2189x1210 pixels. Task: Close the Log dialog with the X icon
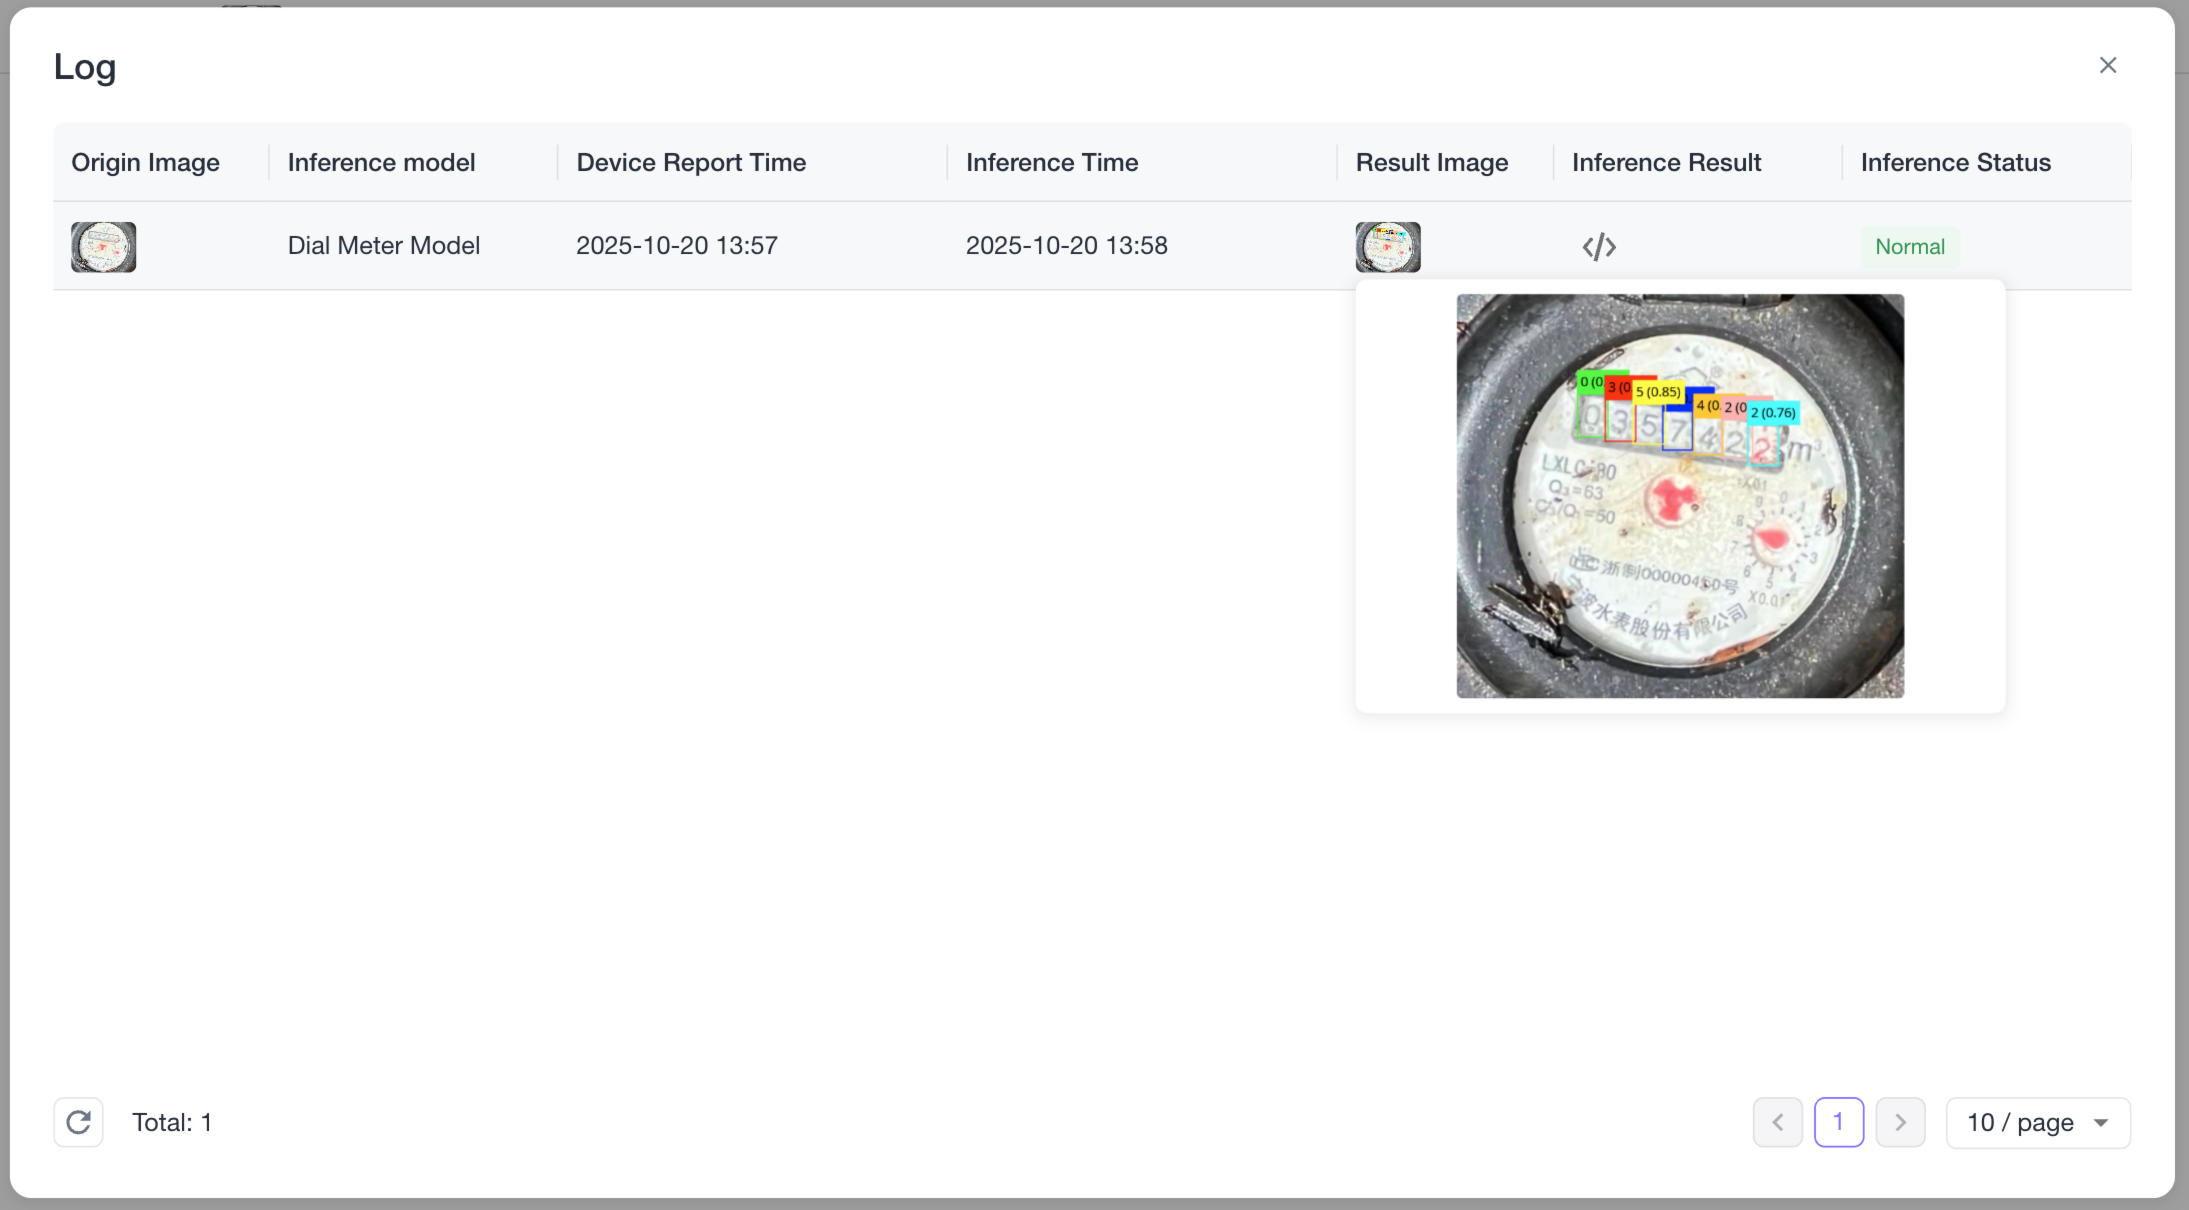pyautogui.click(x=2108, y=64)
